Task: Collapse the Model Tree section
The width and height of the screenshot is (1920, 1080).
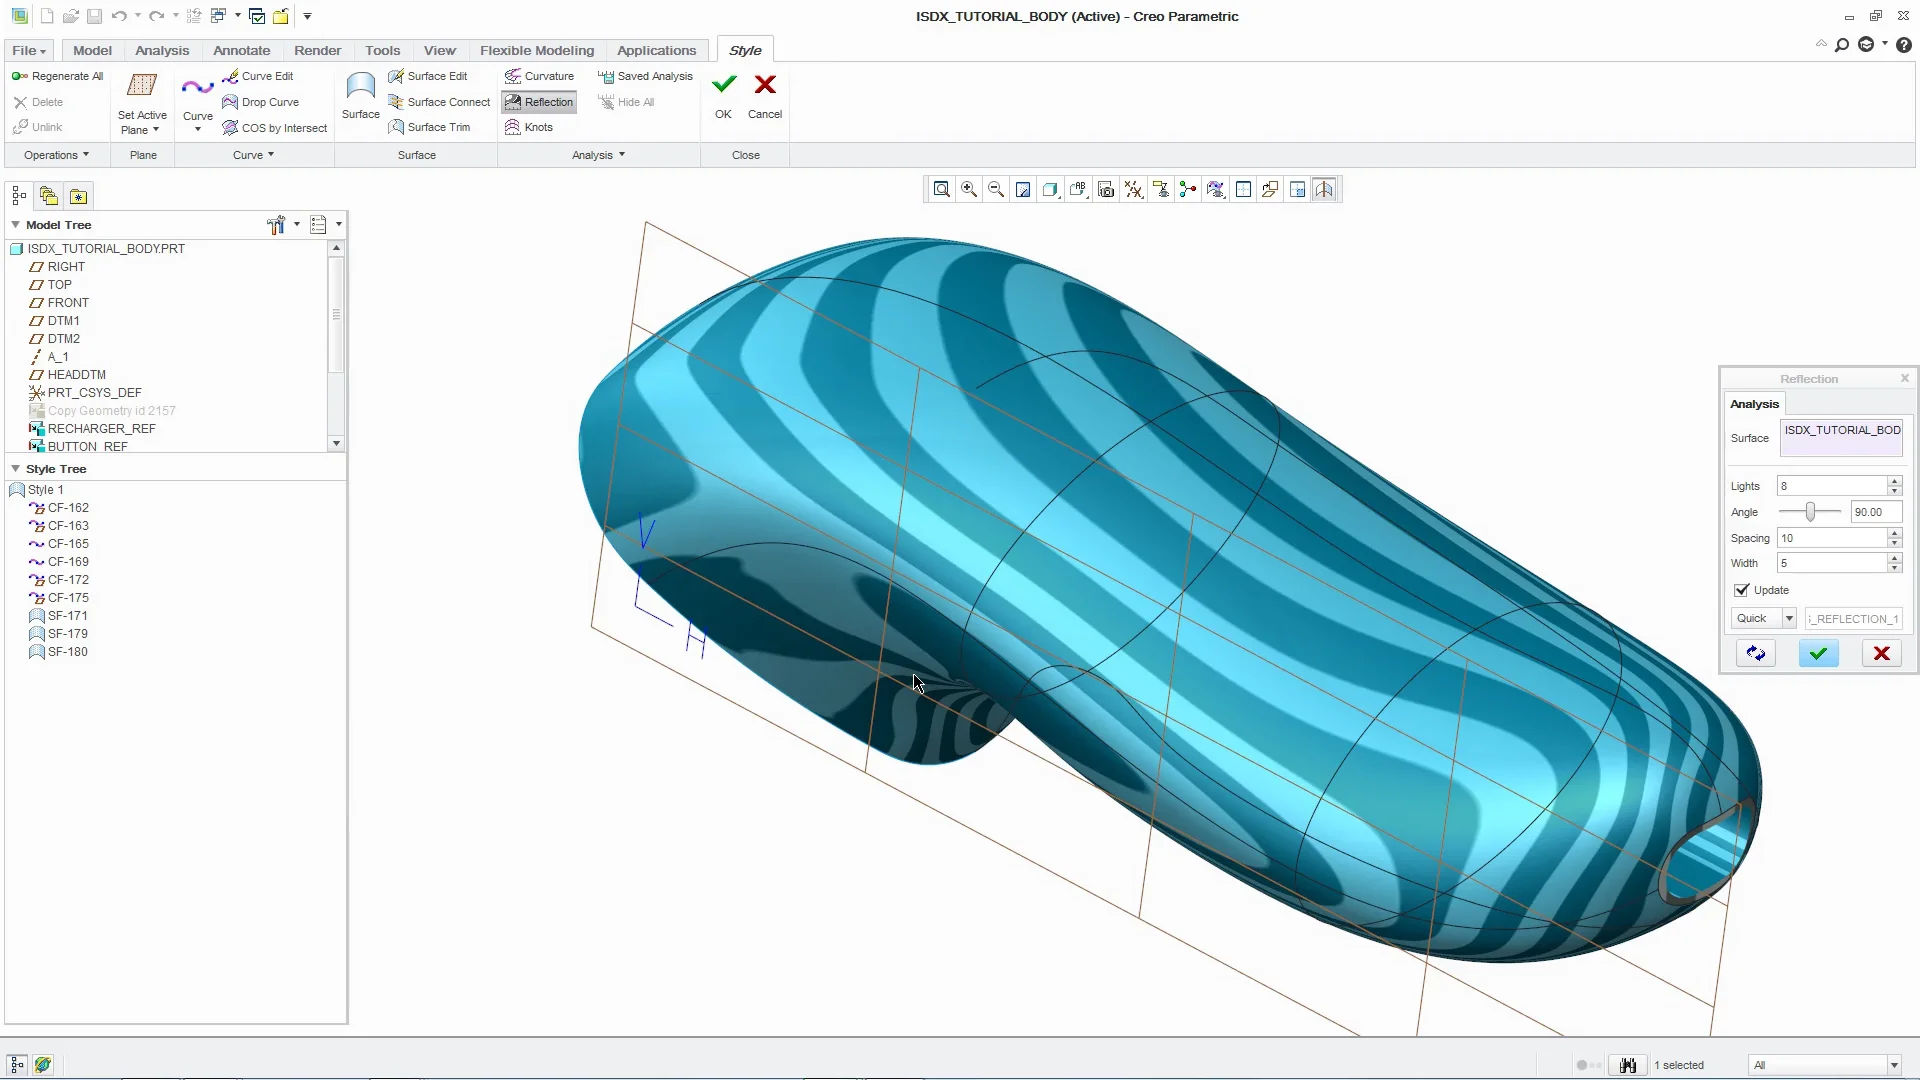Action: coord(15,225)
